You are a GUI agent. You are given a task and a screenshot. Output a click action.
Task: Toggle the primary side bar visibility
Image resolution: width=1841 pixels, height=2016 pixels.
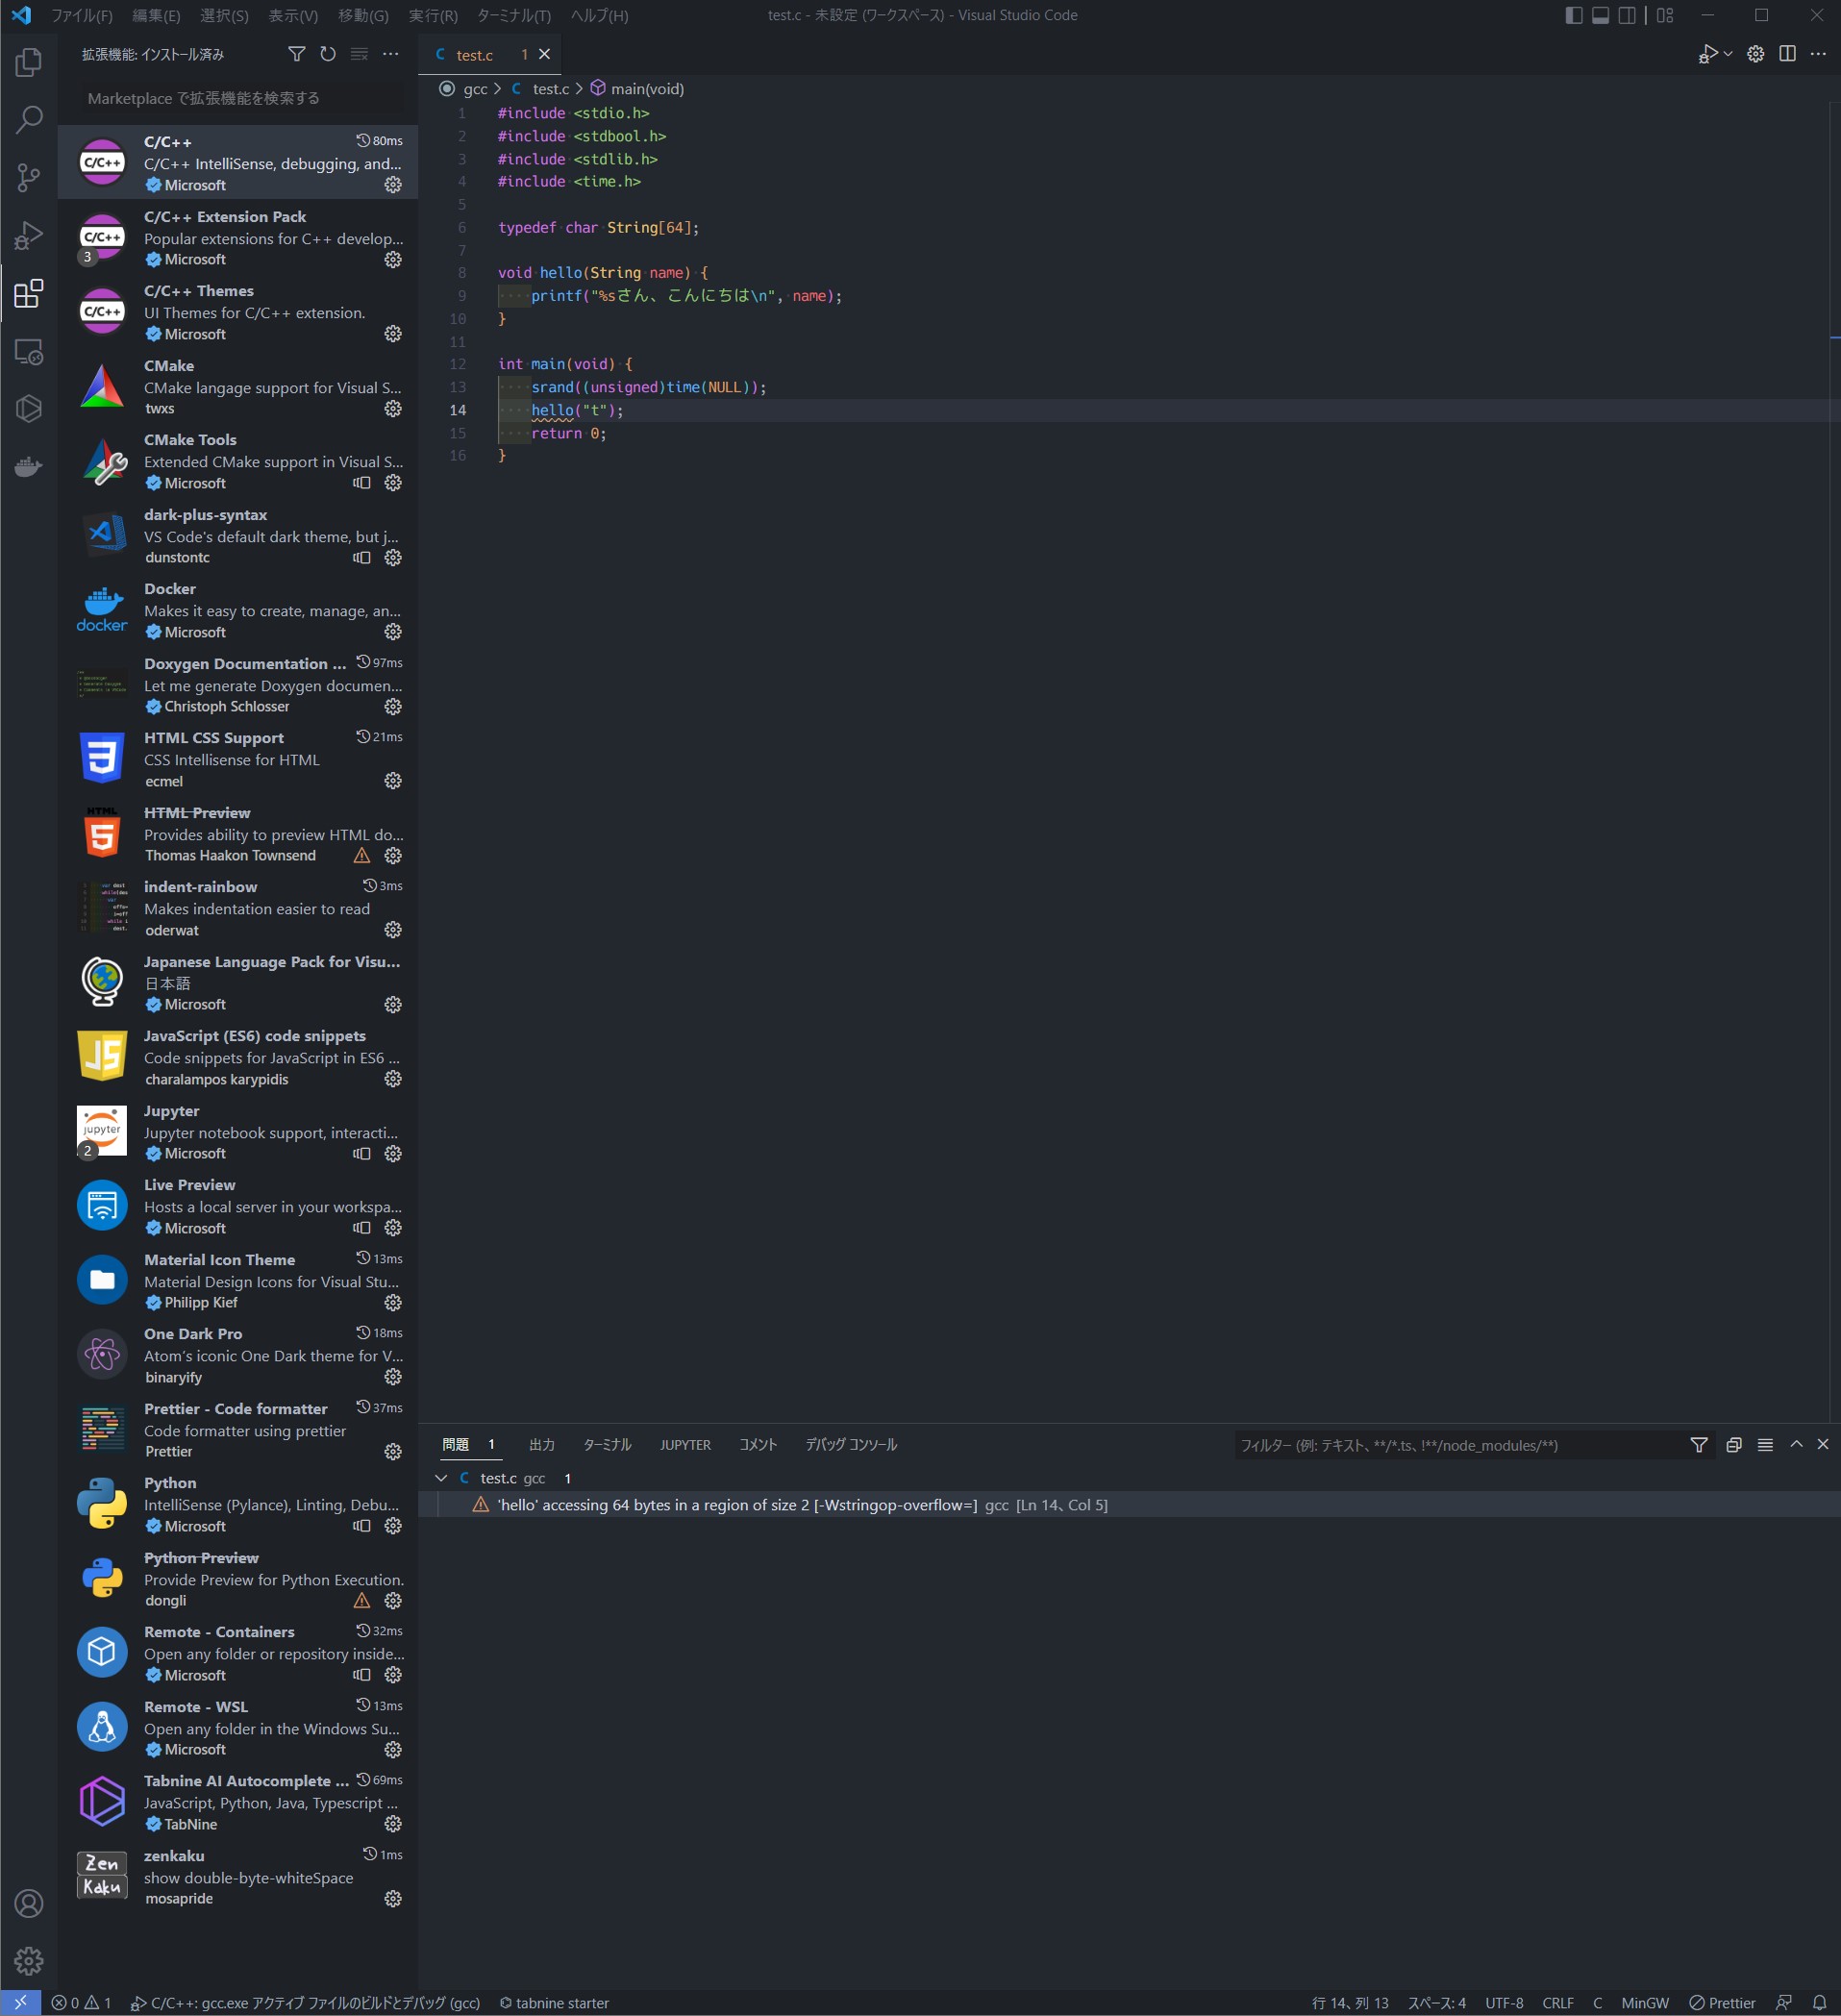point(1573,15)
